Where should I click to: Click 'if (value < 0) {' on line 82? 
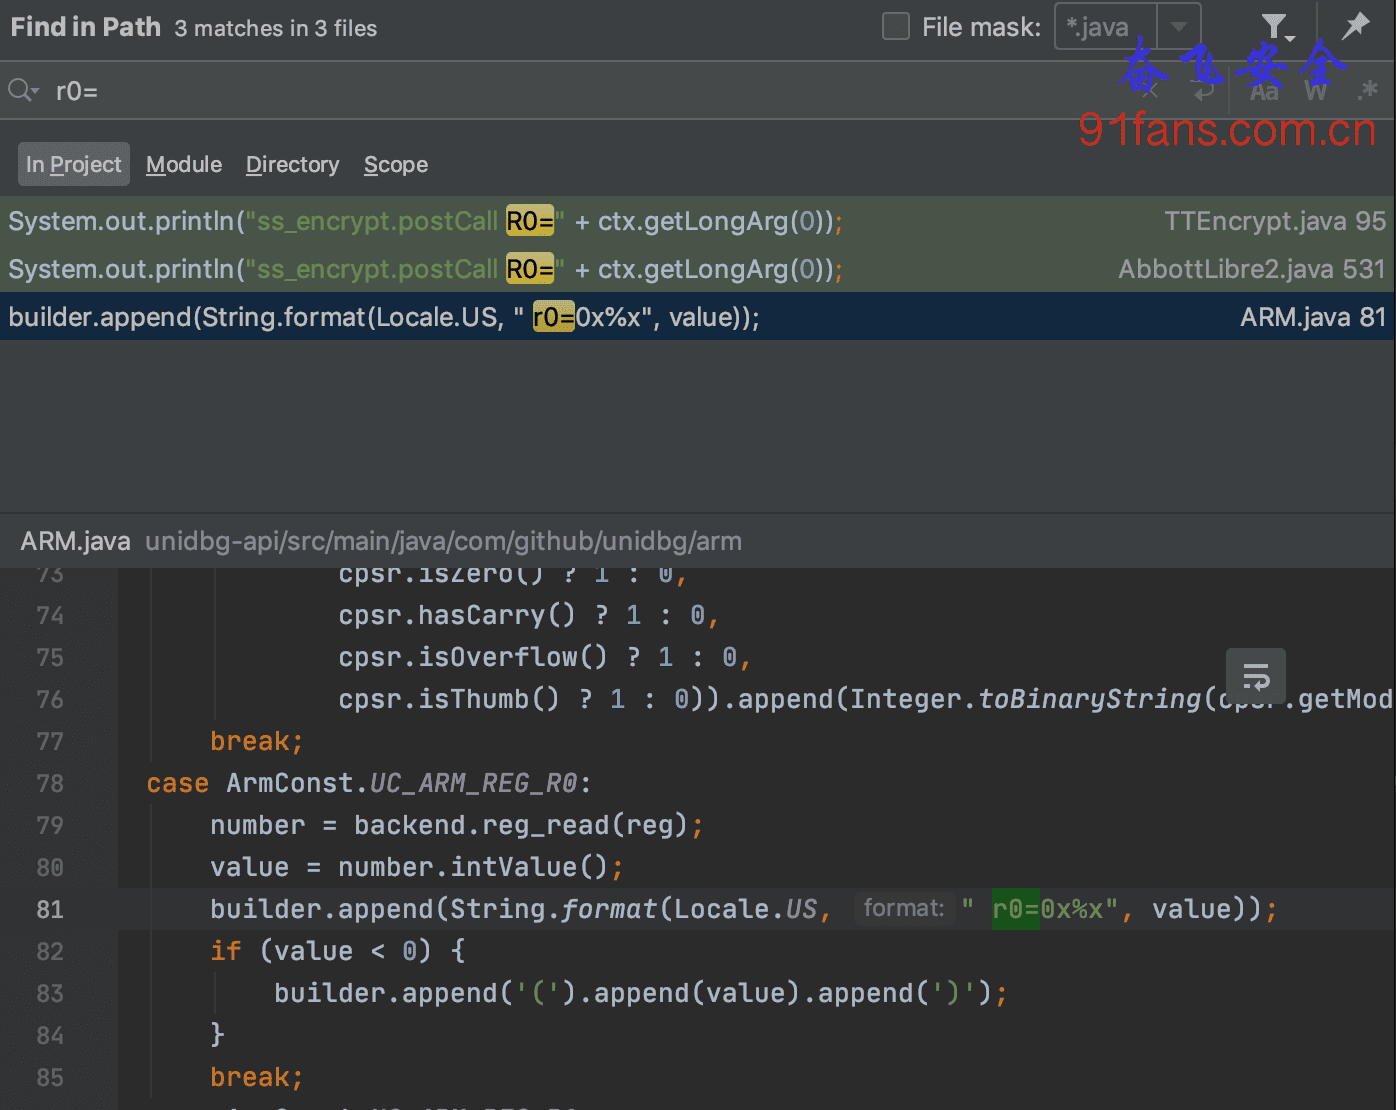click(338, 951)
